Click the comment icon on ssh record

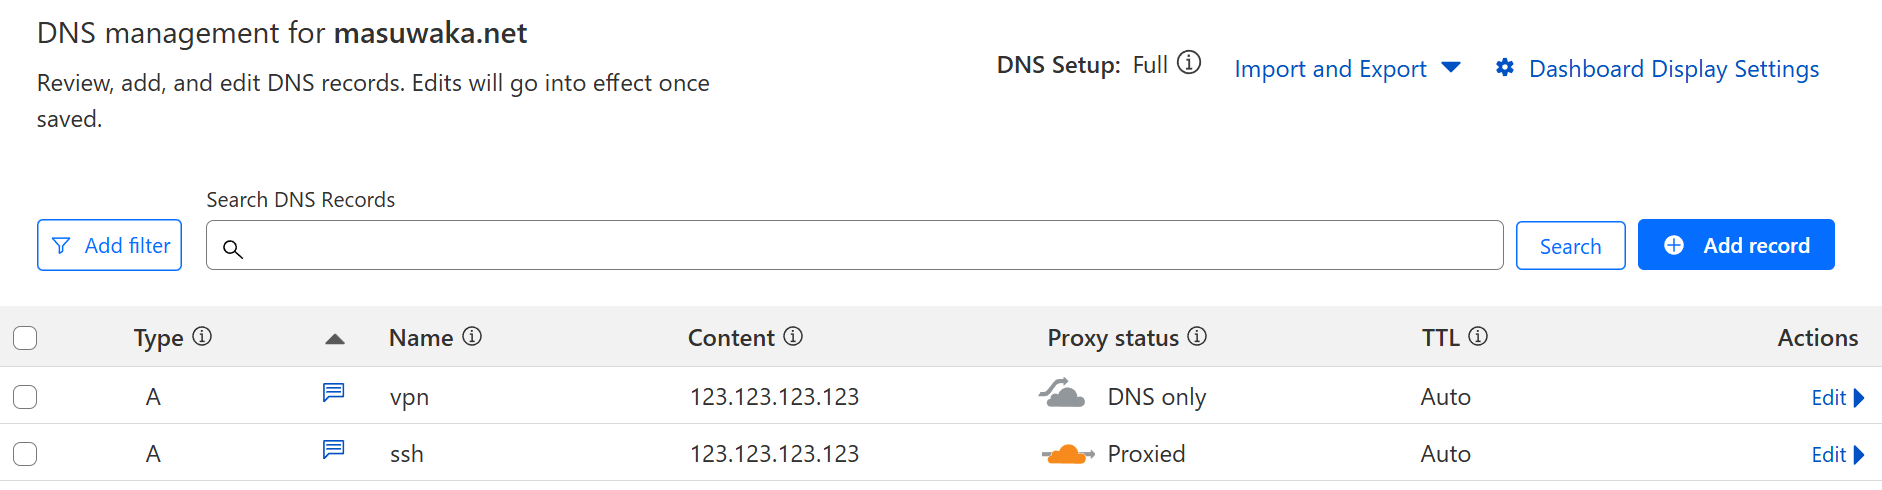tap(333, 449)
